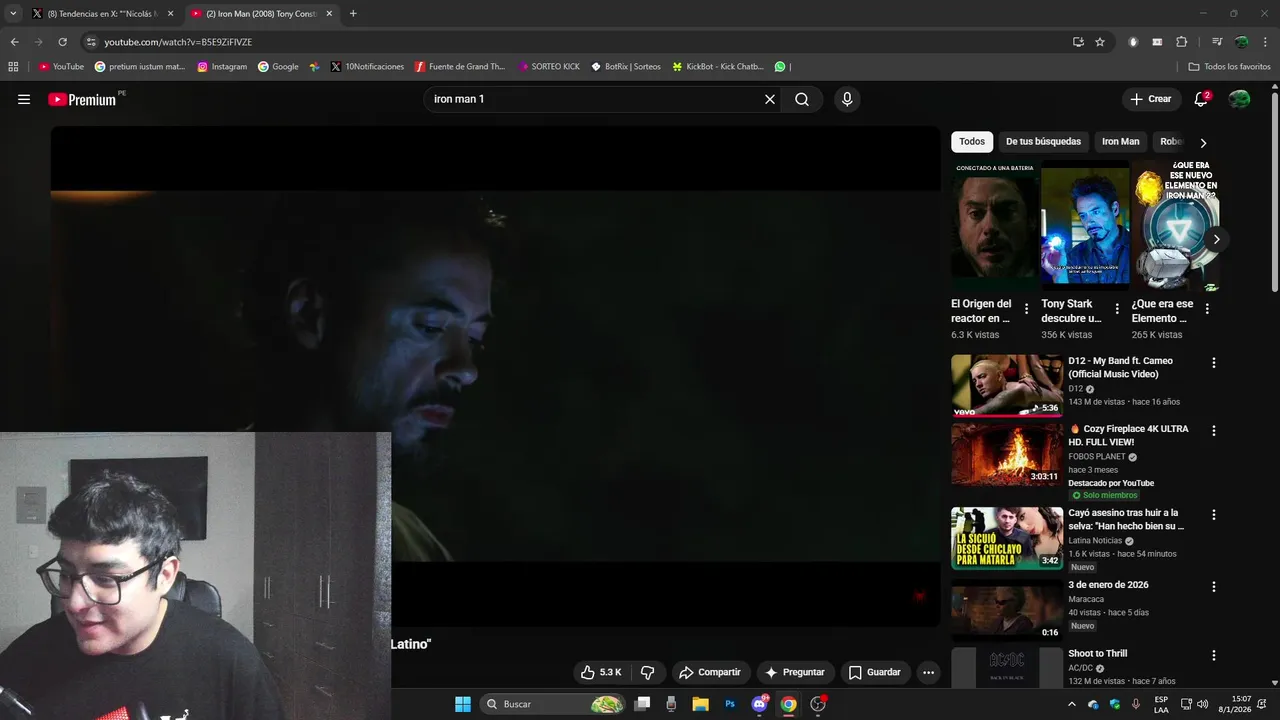Switch to Iron Man (2008) YouTube tab

[262, 14]
